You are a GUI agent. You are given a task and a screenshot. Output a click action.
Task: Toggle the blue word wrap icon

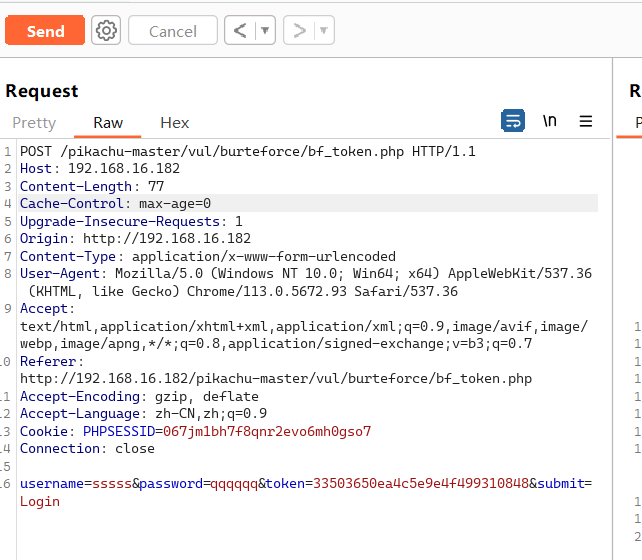click(513, 121)
